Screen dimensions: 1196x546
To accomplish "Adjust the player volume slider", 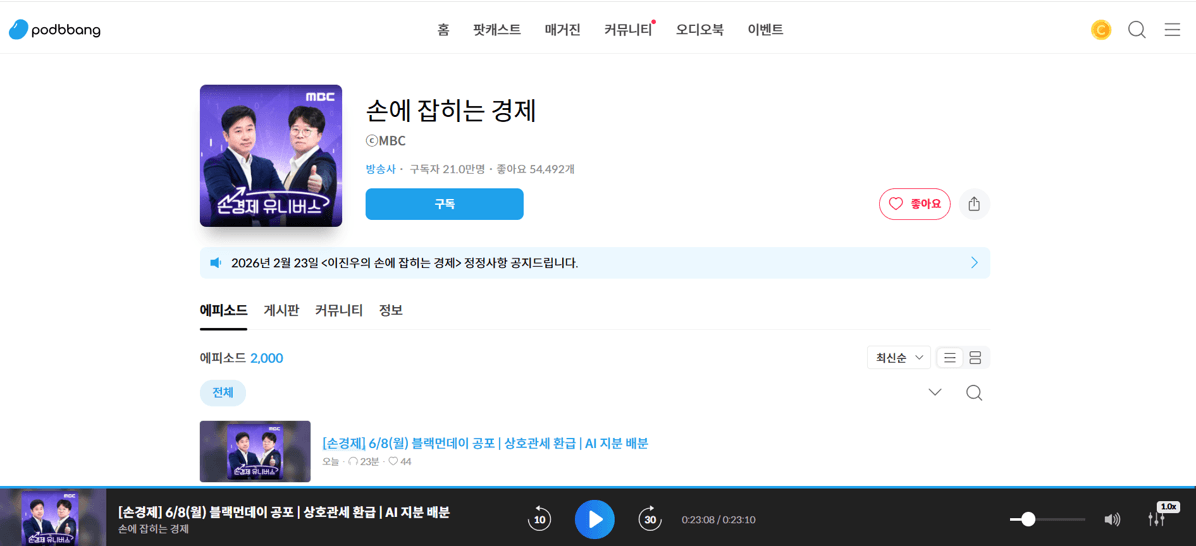I will 1047,519.
